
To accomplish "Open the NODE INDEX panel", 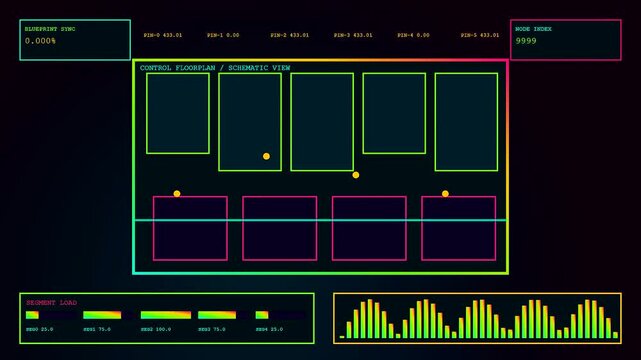I will 566,40.
